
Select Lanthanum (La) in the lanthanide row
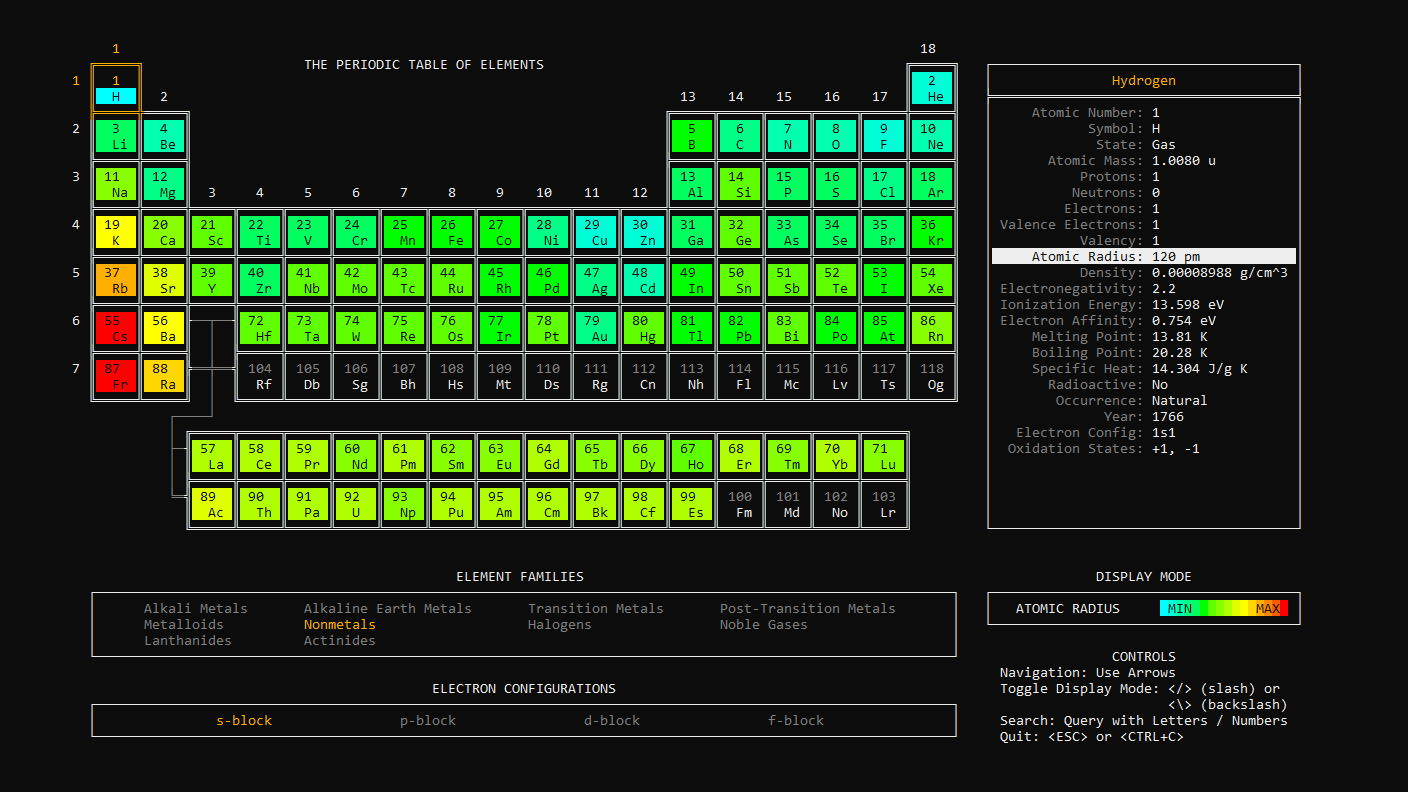coord(212,454)
